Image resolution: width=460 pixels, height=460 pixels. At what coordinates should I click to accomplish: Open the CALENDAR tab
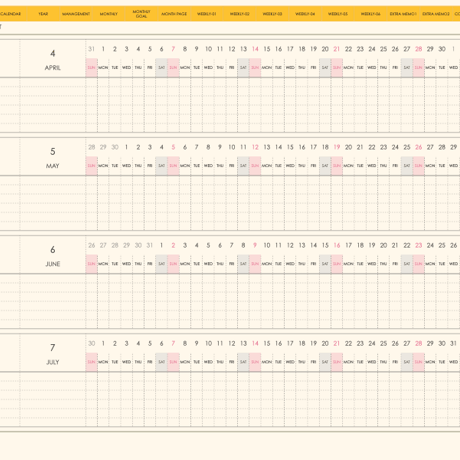(x=10, y=14)
